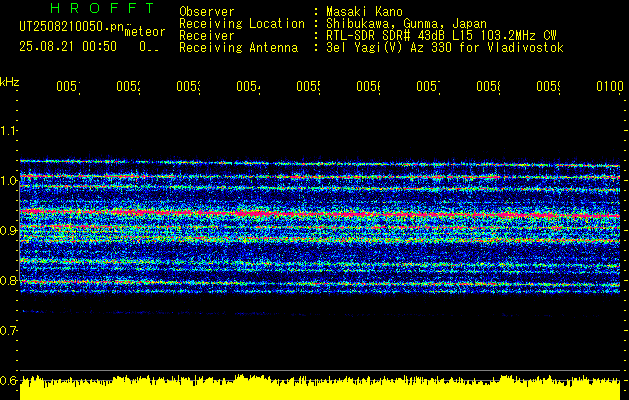Click RTL-SDR SDR# 103.2MHz CW text
The image size is (629, 400).
[x=441, y=36]
